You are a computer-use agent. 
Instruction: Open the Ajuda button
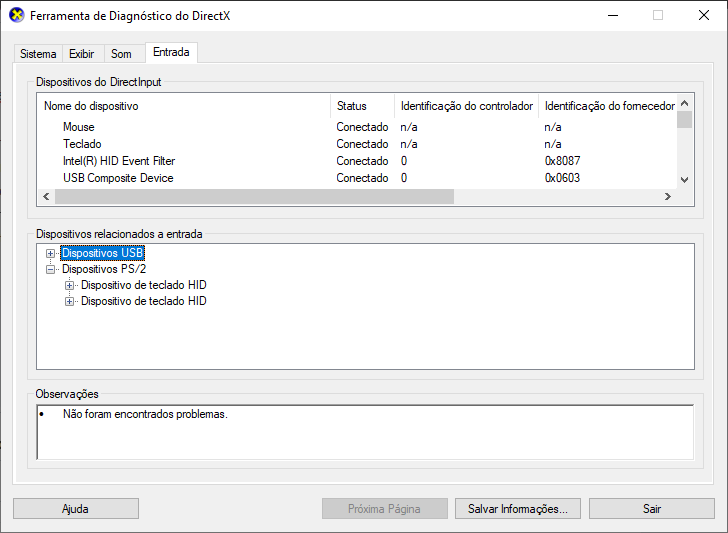tap(76, 508)
